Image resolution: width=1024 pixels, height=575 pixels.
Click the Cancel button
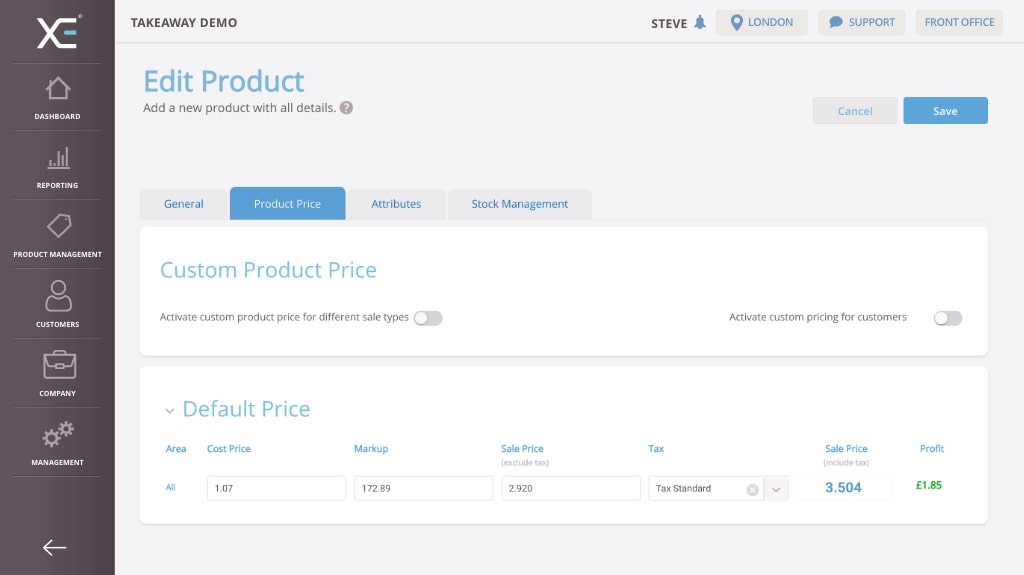coord(854,111)
